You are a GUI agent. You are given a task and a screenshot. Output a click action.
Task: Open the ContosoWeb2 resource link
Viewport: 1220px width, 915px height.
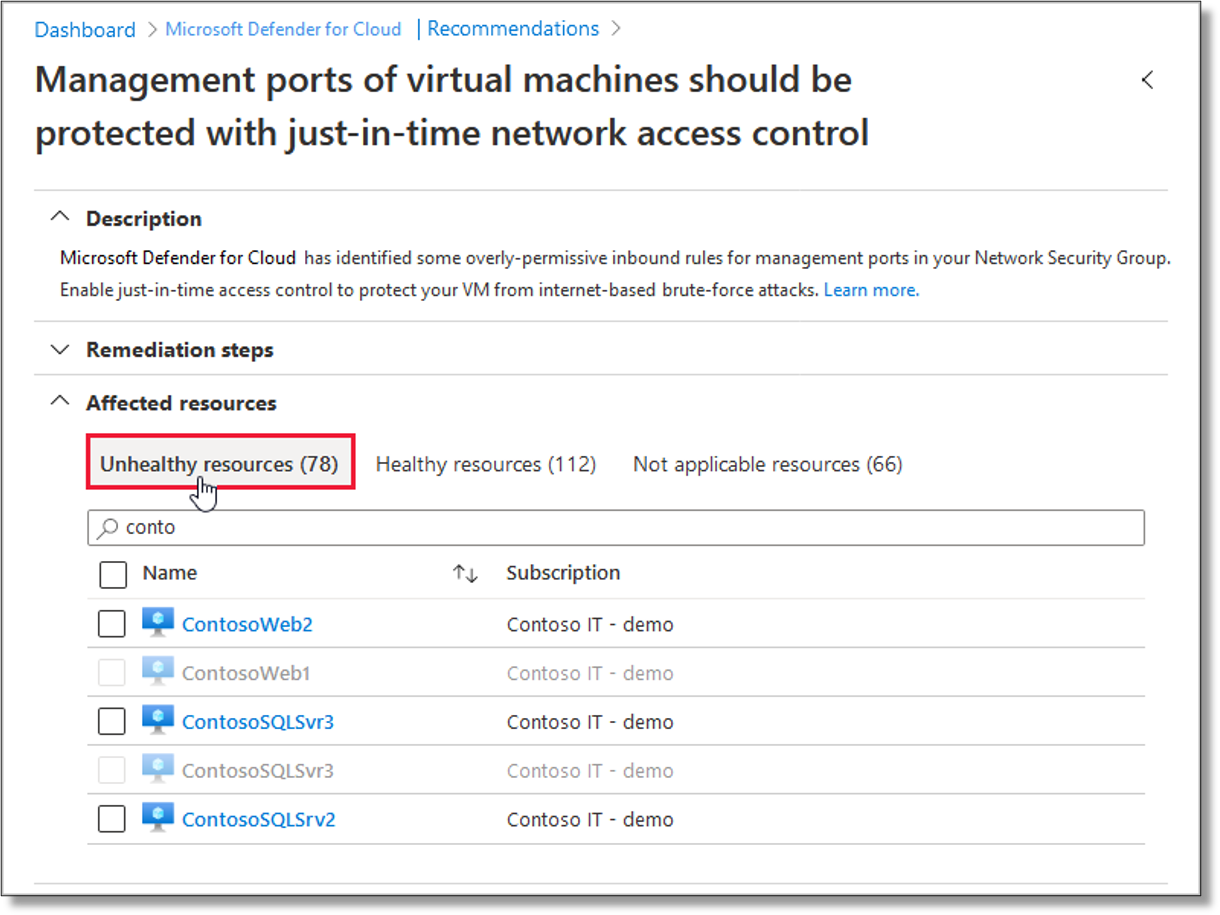247,624
